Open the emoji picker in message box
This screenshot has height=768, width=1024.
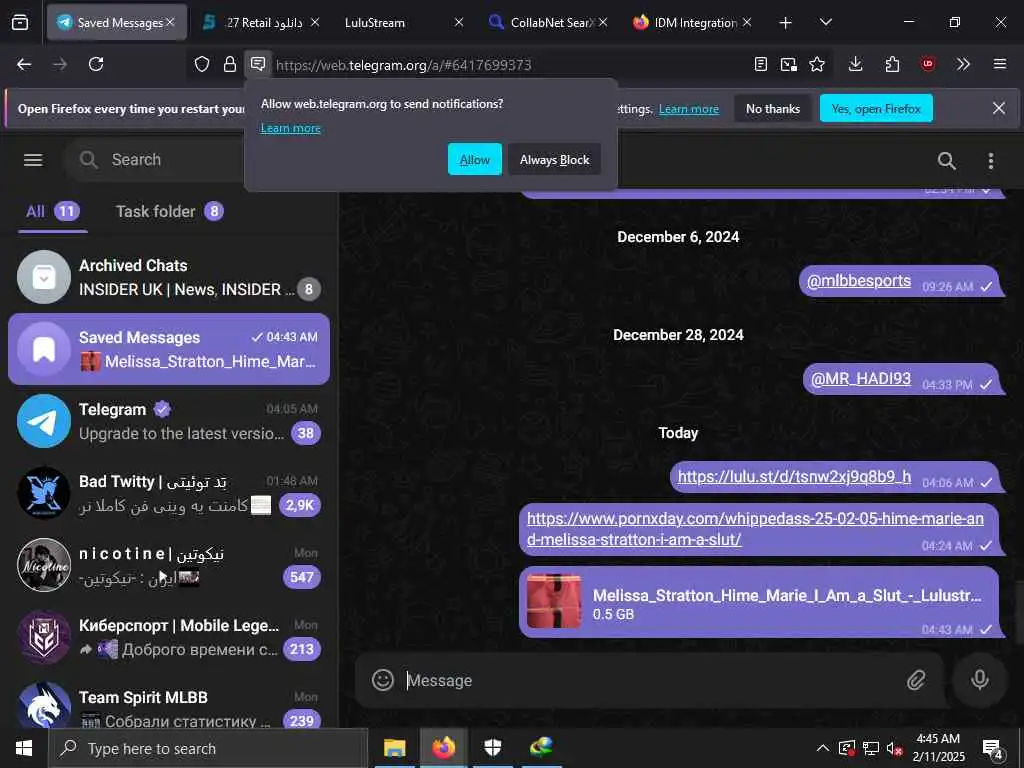click(x=383, y=680)
